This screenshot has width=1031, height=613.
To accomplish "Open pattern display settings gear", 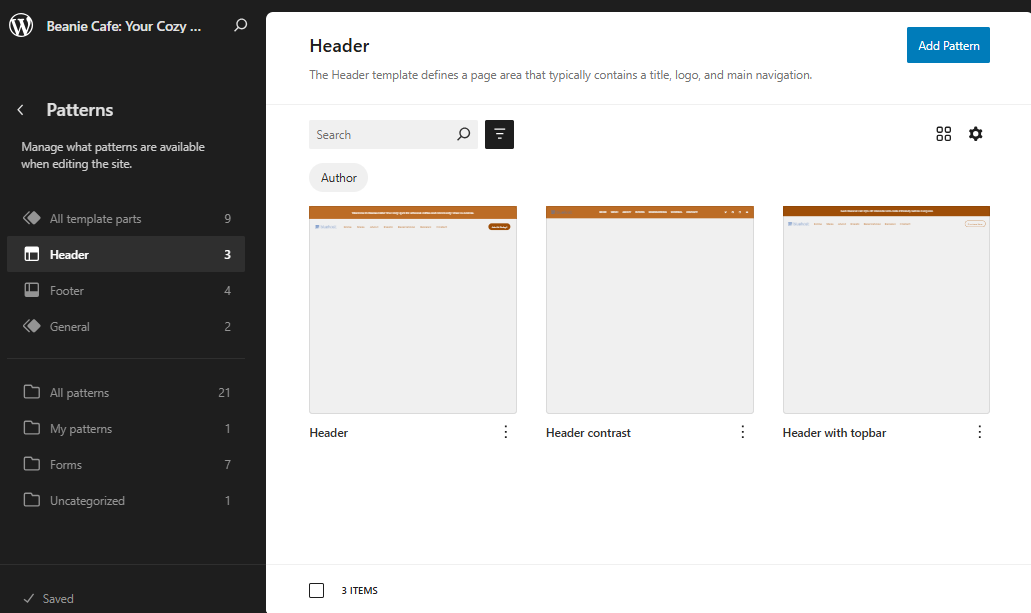I will point(975,133).
